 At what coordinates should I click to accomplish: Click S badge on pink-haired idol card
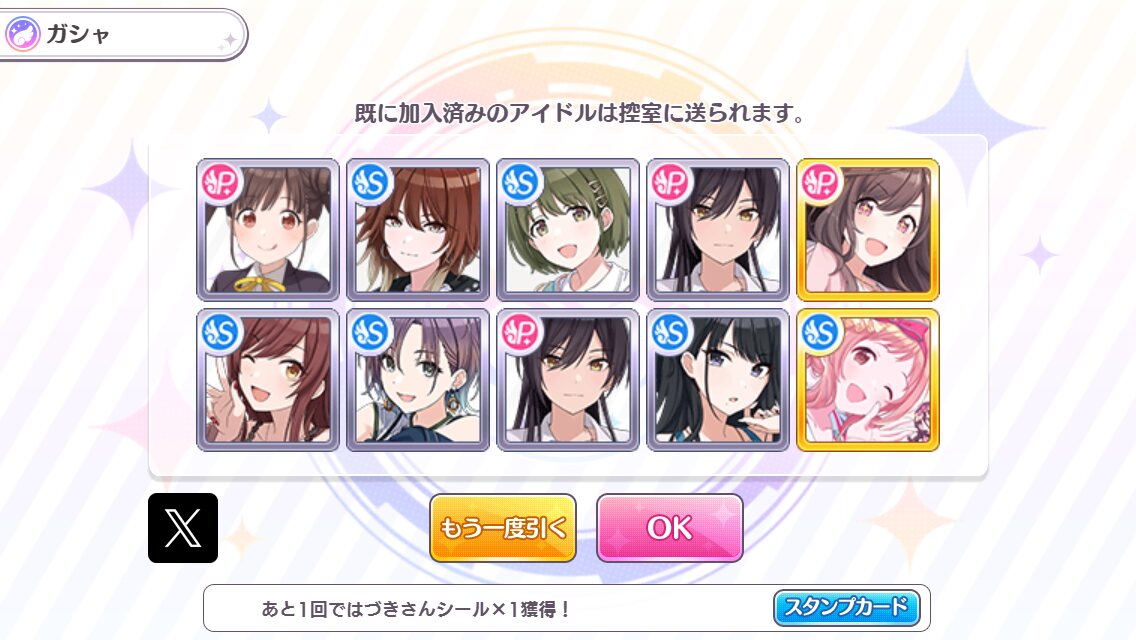[x=821, y=333]
